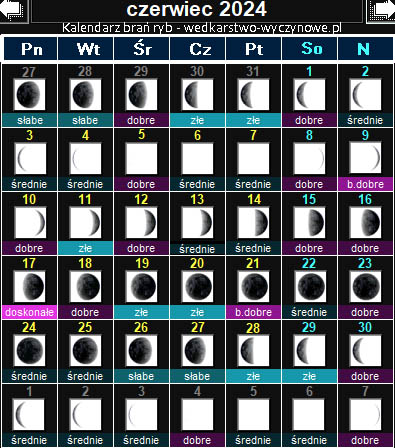Image resolution: width=395 pixels, height=448 pixels.
Task: Click the first quarter moon icon for June 14
Action: (x=253, y=223)
